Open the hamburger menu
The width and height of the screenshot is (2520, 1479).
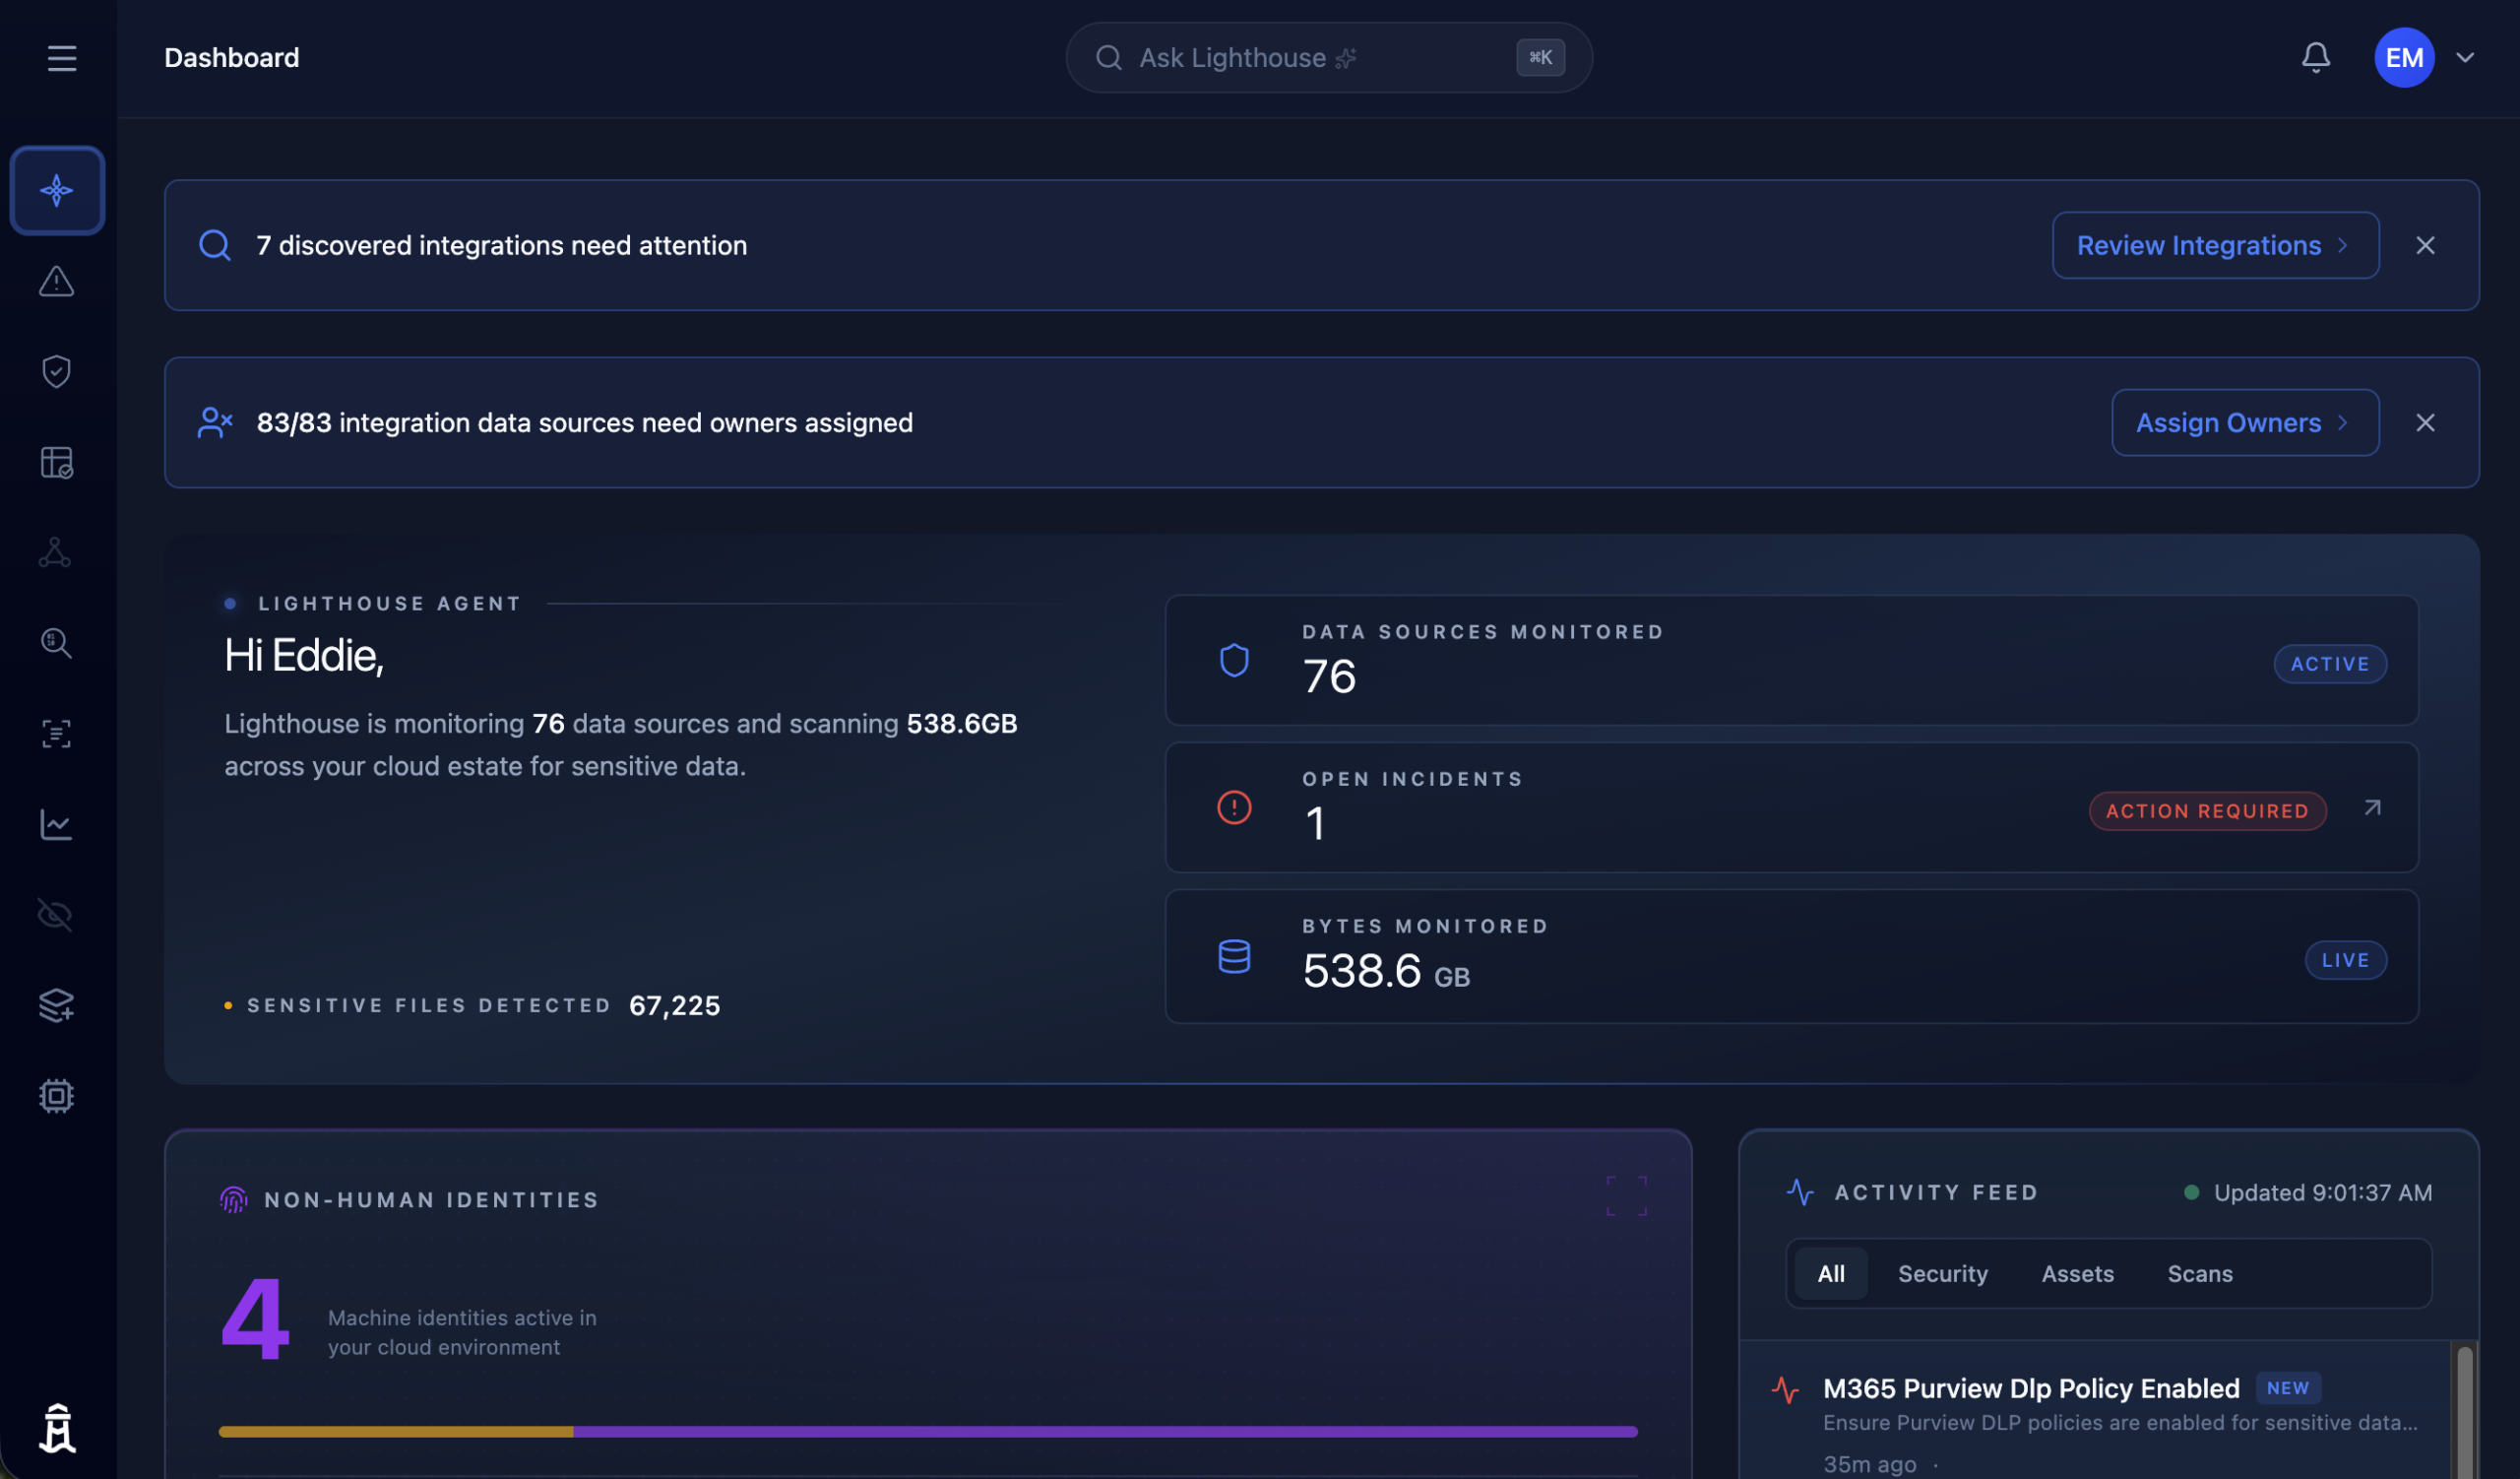[62, 58]
